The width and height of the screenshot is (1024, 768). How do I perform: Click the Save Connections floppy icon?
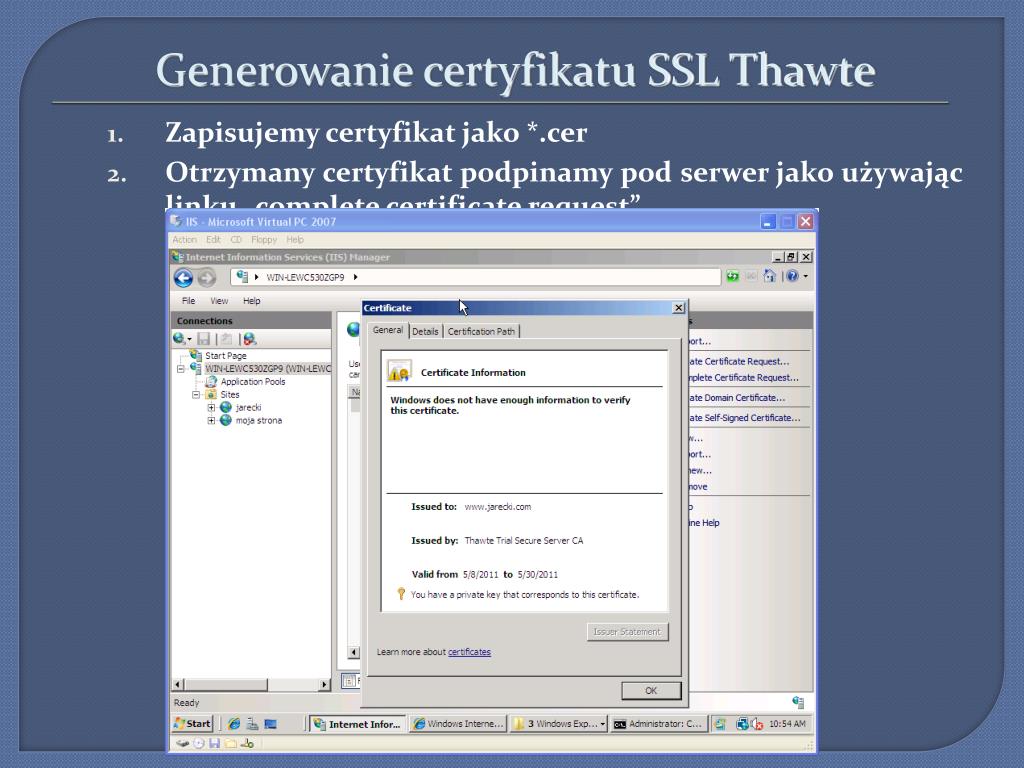pos(204,339)
